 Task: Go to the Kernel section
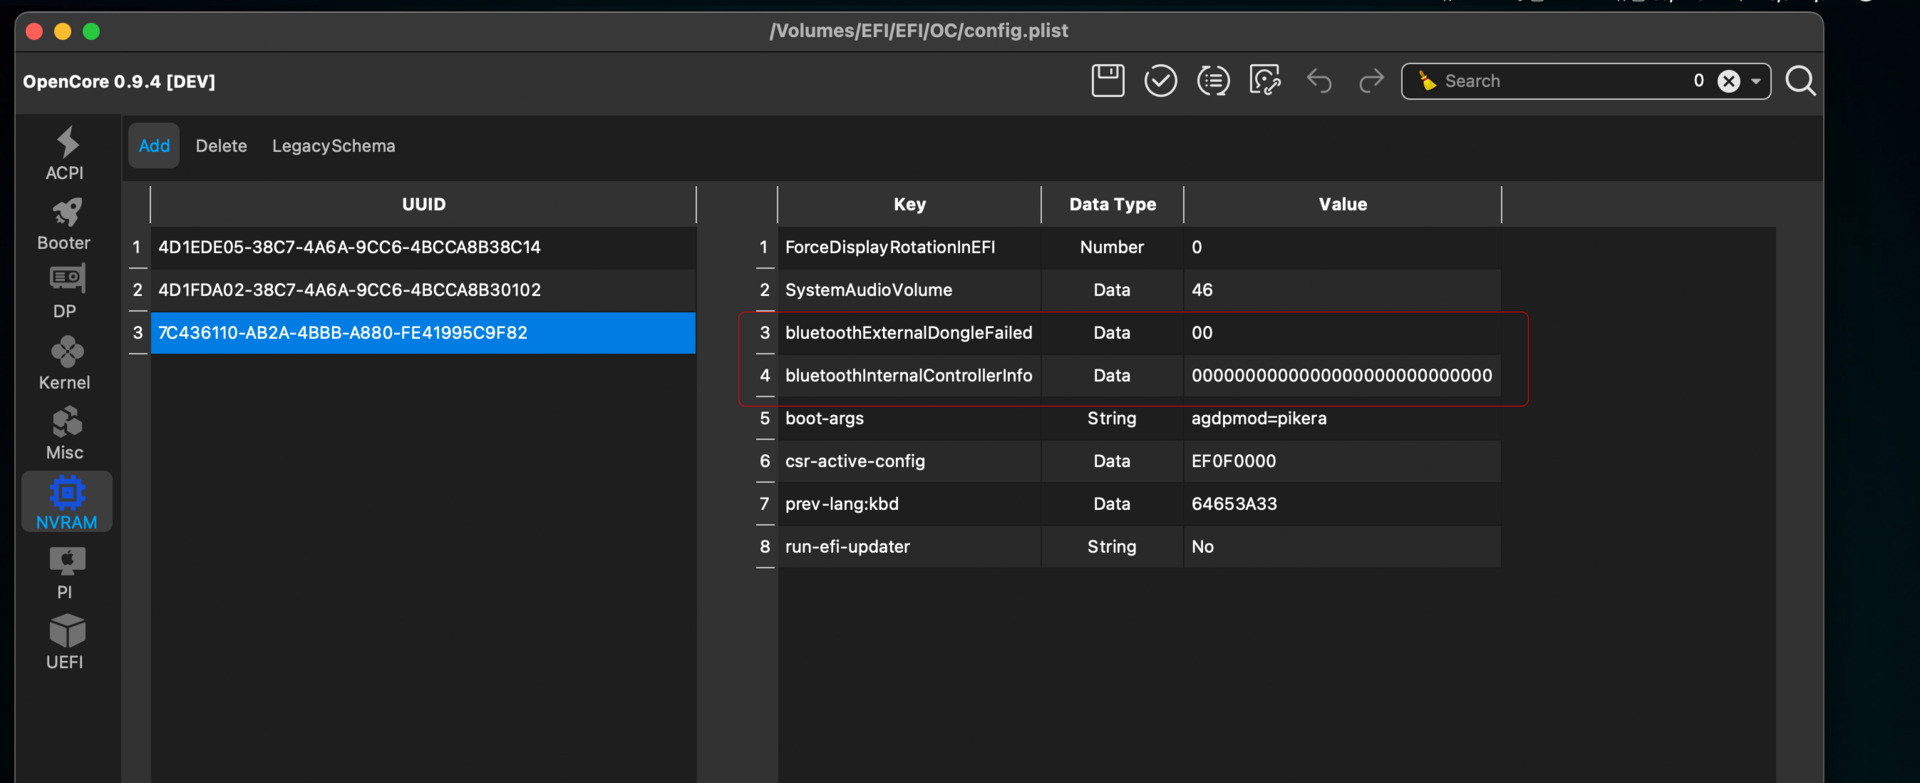[65, 364]
